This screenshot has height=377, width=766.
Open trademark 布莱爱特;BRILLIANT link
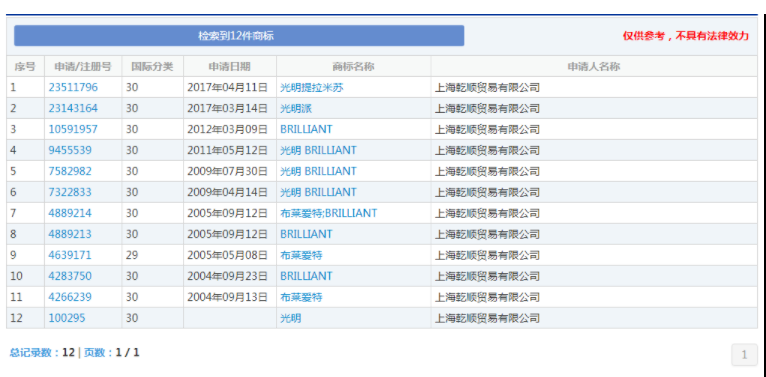pos(328,213)
